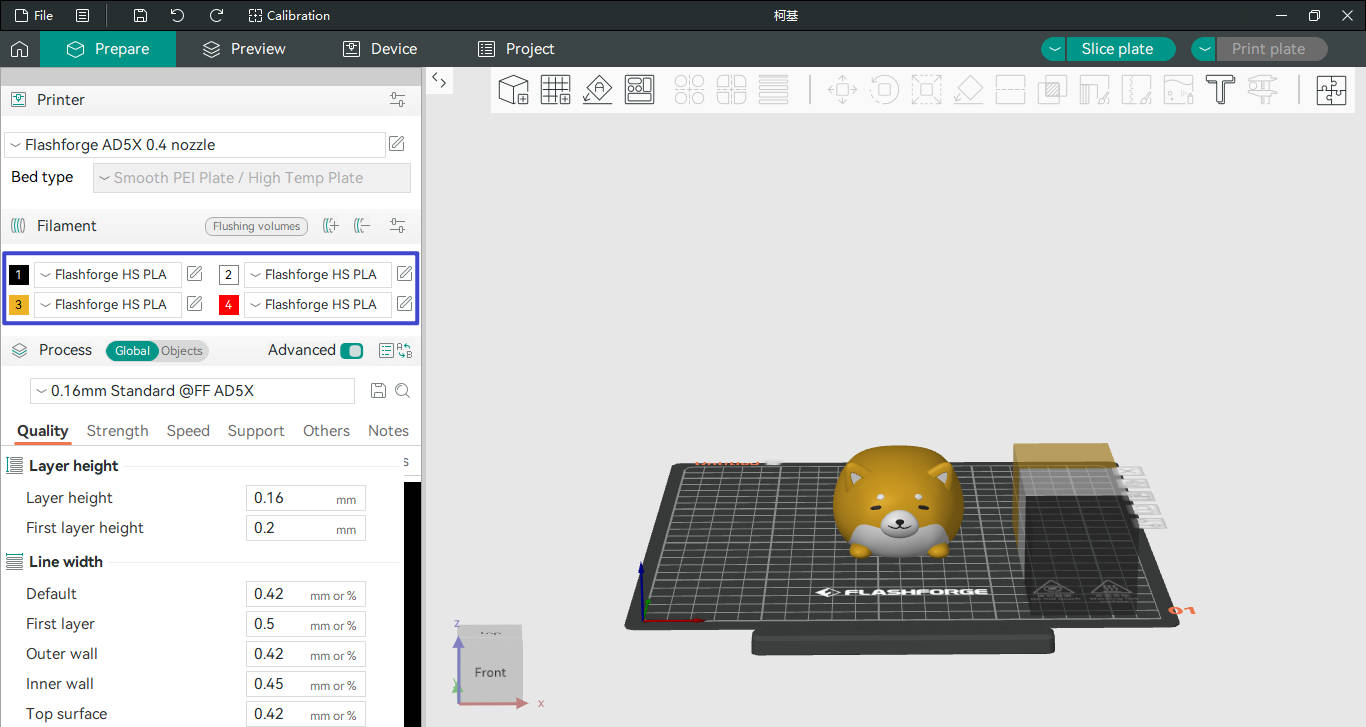Viewport: 1366px width, 727px height.
Task: Open filament 2 Flashforge HS PLA dropdown
Action: (318, 274)
